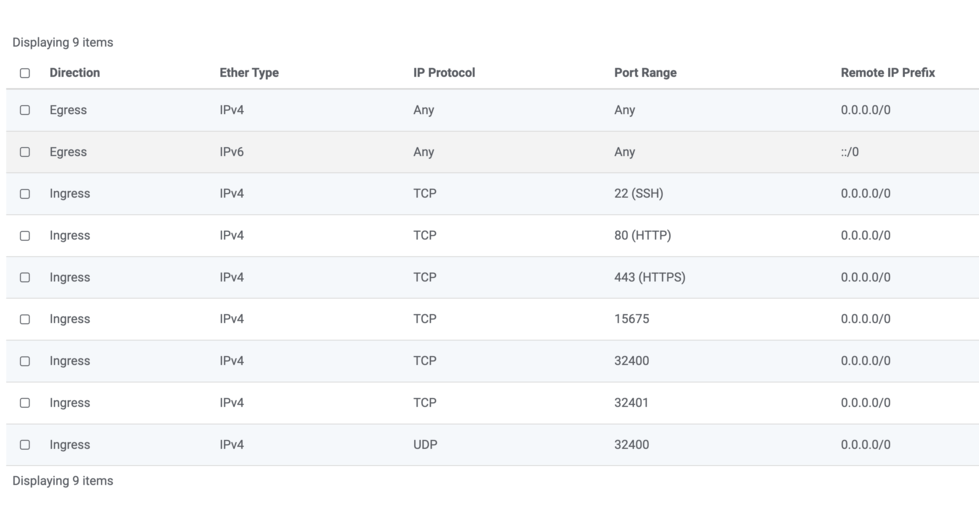Check the TCP 32400 rule checkbox
This screenshot has width=979, height=511.
click(x=25, y=361)
